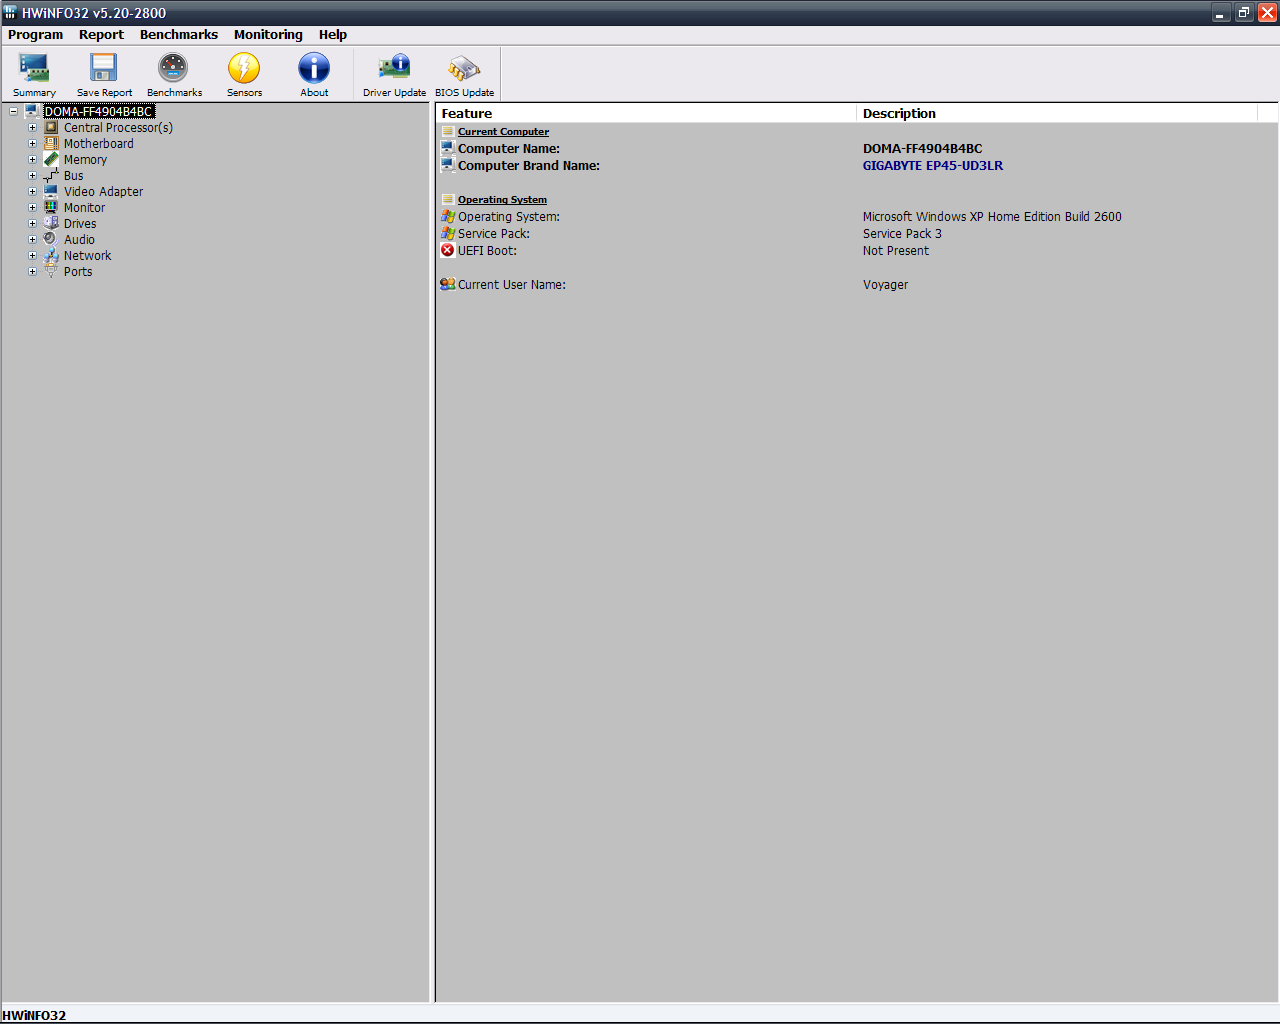The width and height of the screenshot is (1280, 1024).
Task: Expand the Drives tree node
Action: click(x=32, y=224)
